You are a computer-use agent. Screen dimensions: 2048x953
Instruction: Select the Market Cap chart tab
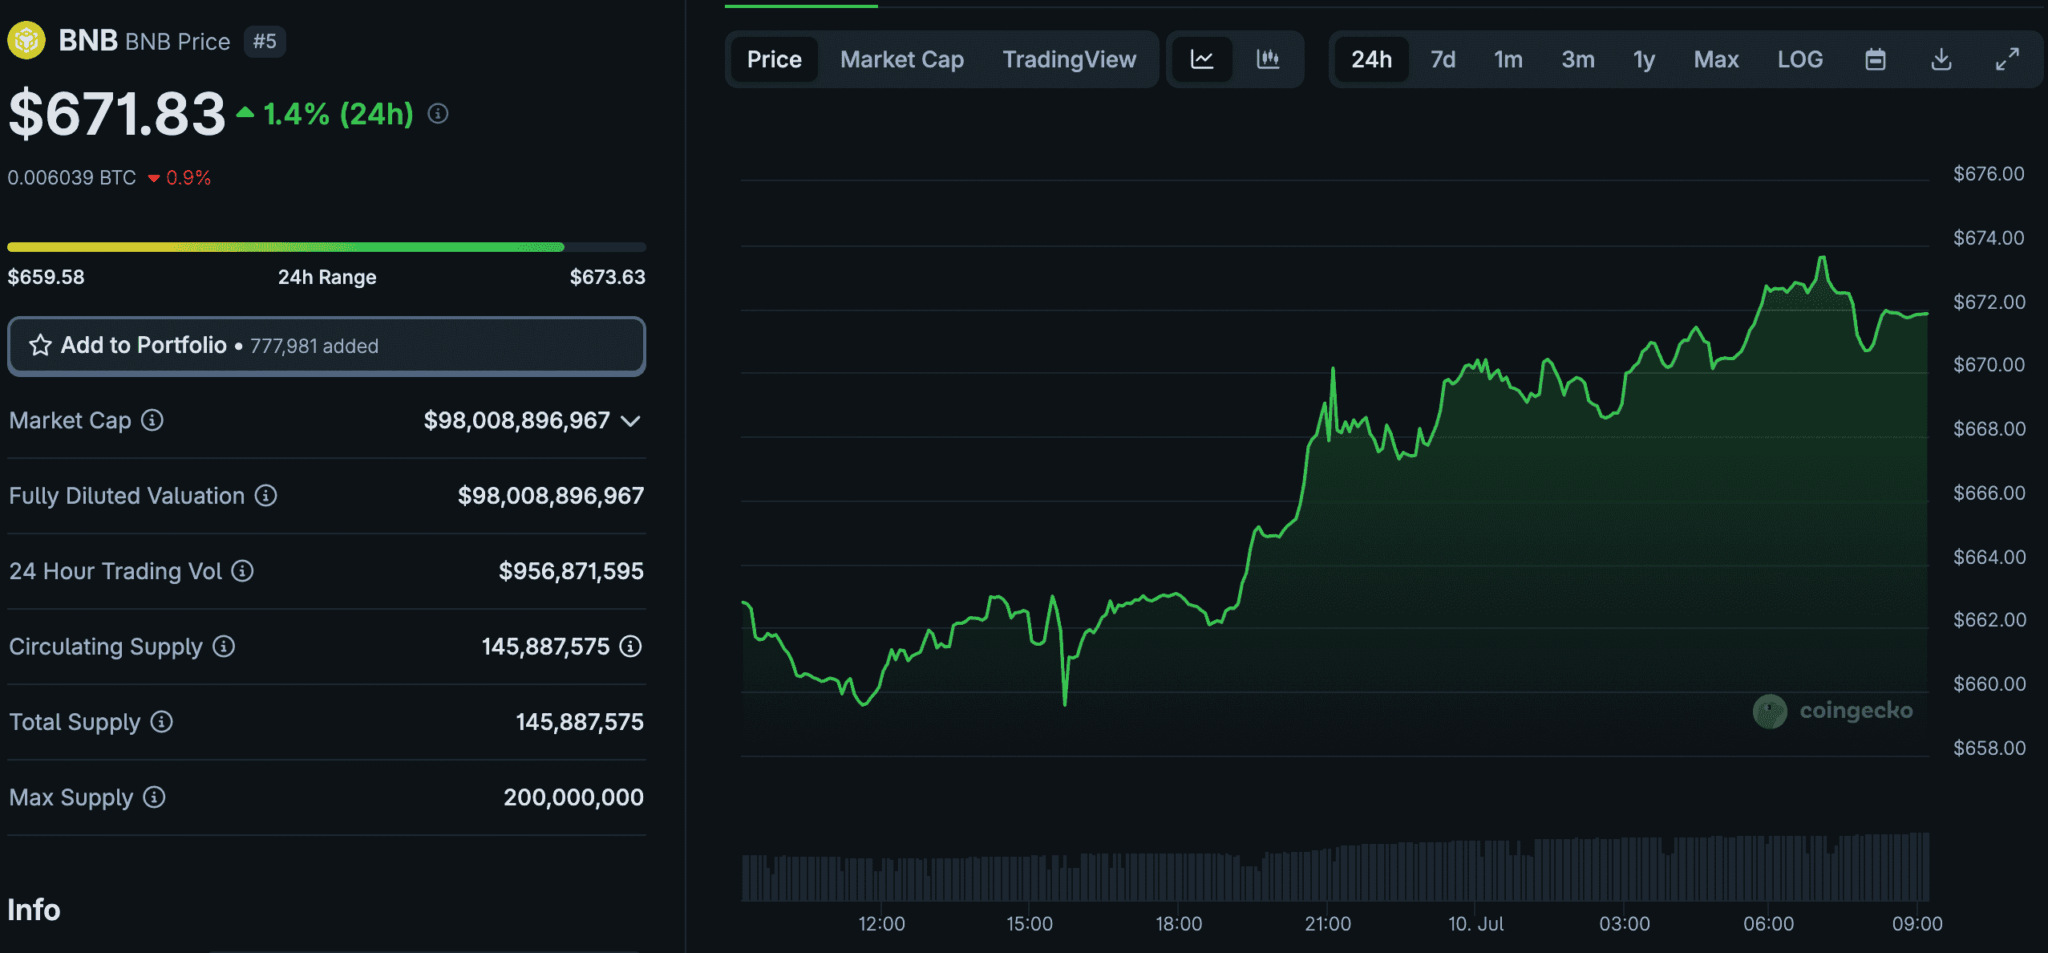[x=902, y=59]
